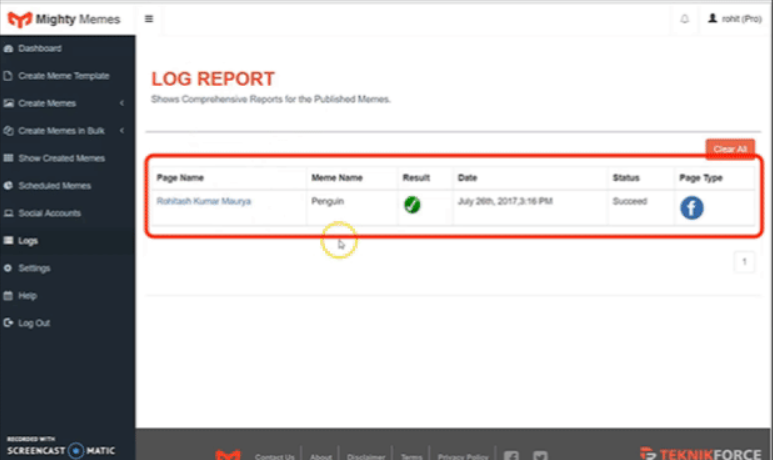Expand the Create Memes in Bulk arrow
Screen dimensions: 773x460
pos(122,131)
